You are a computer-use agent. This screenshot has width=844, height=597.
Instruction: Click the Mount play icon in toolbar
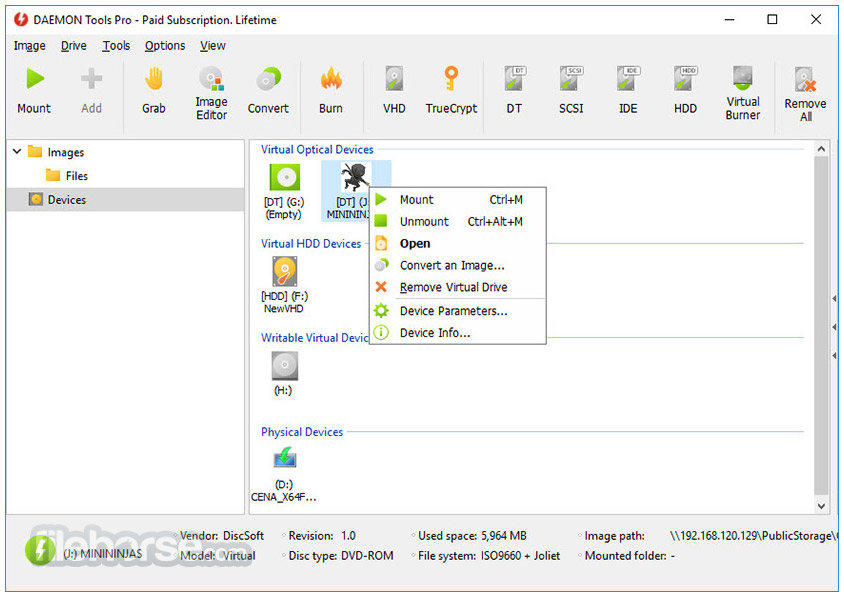pyautogui.click(x=35, y=79)
